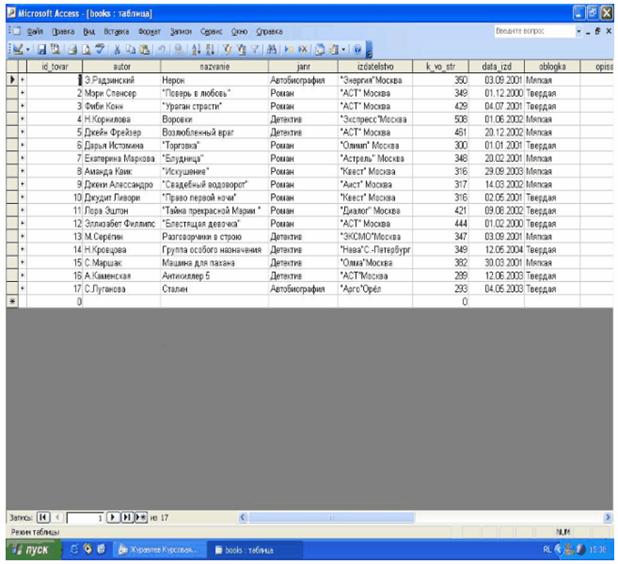Click the пуск Start button
Viewport: 618px width, 564px height.
[x=34, y=549]
